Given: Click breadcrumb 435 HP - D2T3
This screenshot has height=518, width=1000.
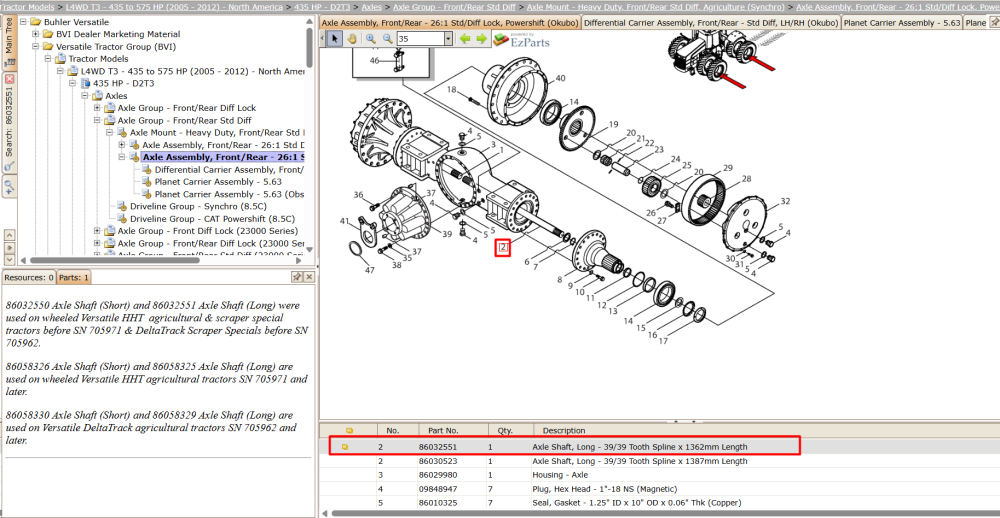Looking at the screenshot, I should click(324, 7).
